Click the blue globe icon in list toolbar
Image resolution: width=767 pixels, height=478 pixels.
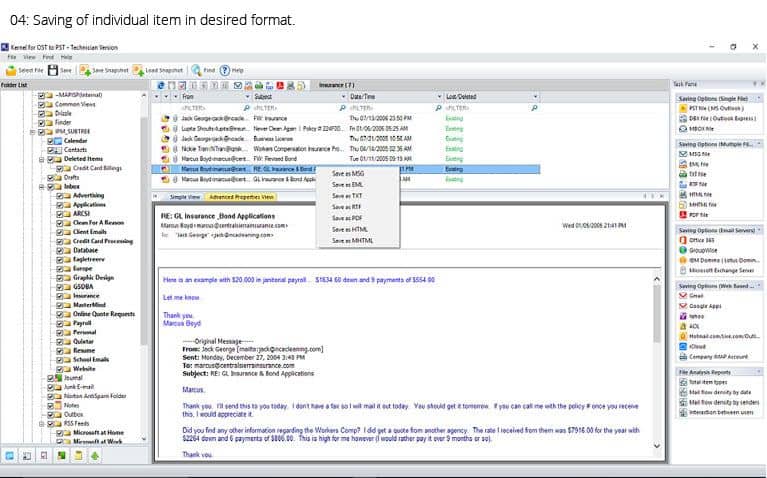[x=161, y=86]
